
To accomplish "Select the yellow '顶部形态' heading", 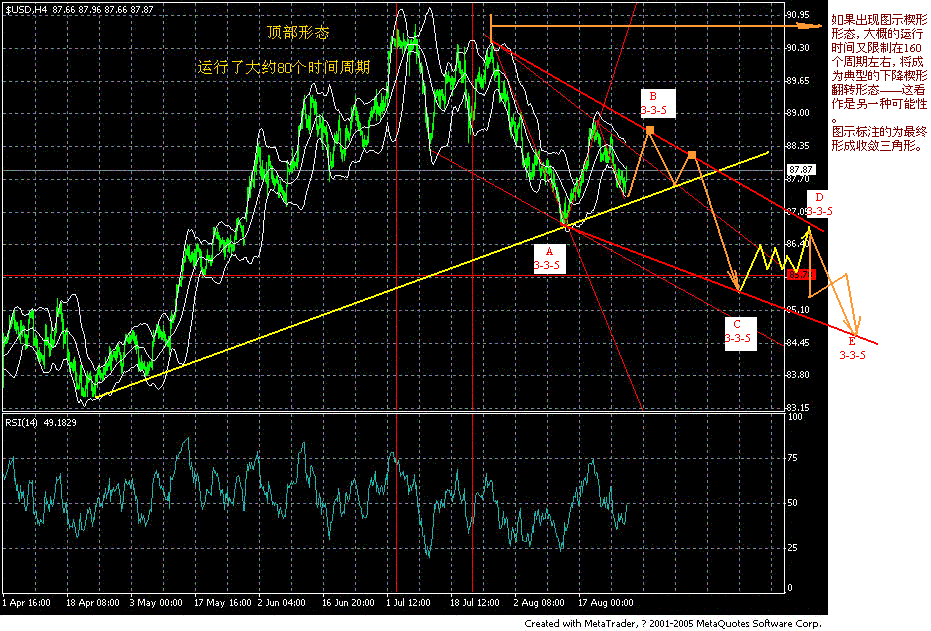I will (297, 33).
